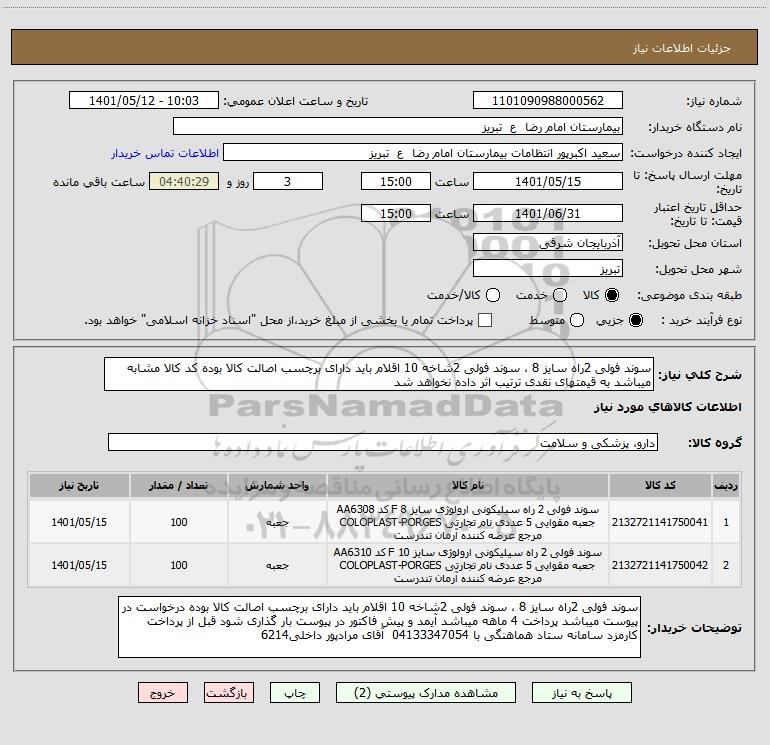Click product name cell with code AA6310

pyautogui.click(x=468, y=565)
